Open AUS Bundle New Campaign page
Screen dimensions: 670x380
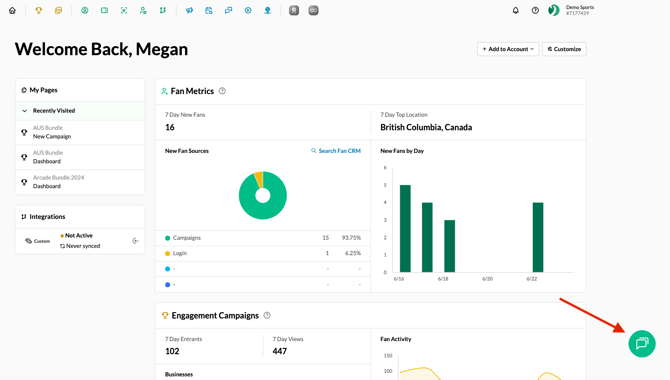[80, 132]
